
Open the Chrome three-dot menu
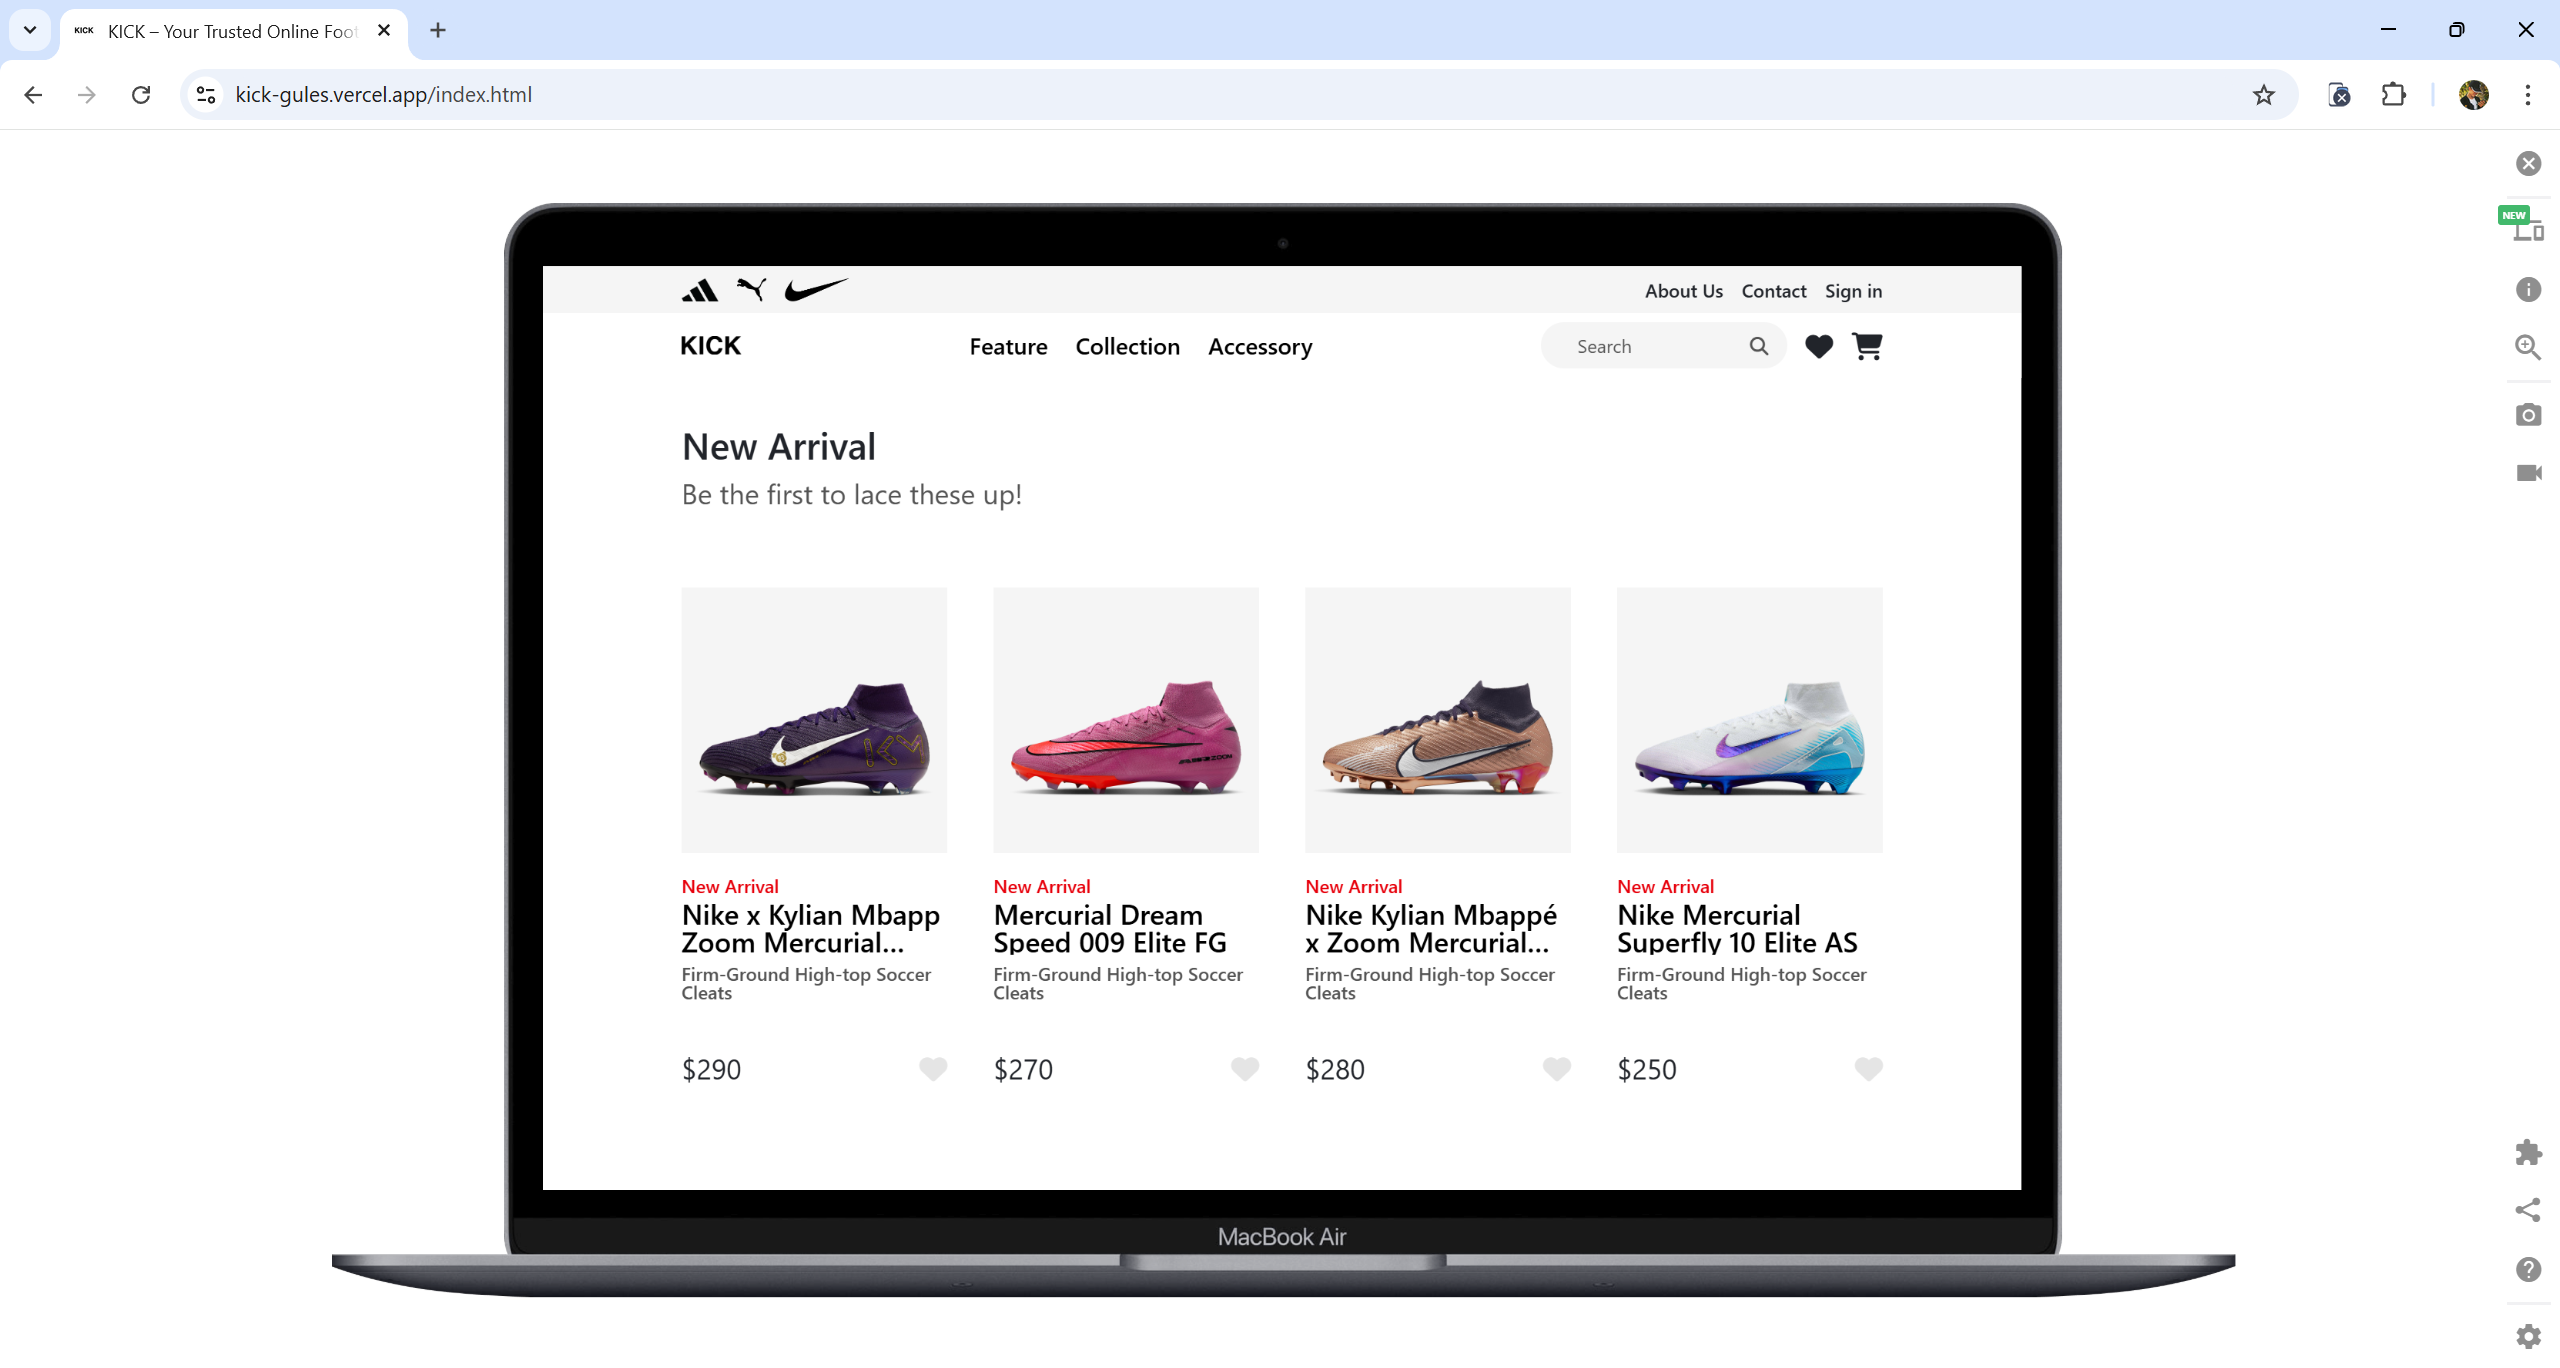2528,95
